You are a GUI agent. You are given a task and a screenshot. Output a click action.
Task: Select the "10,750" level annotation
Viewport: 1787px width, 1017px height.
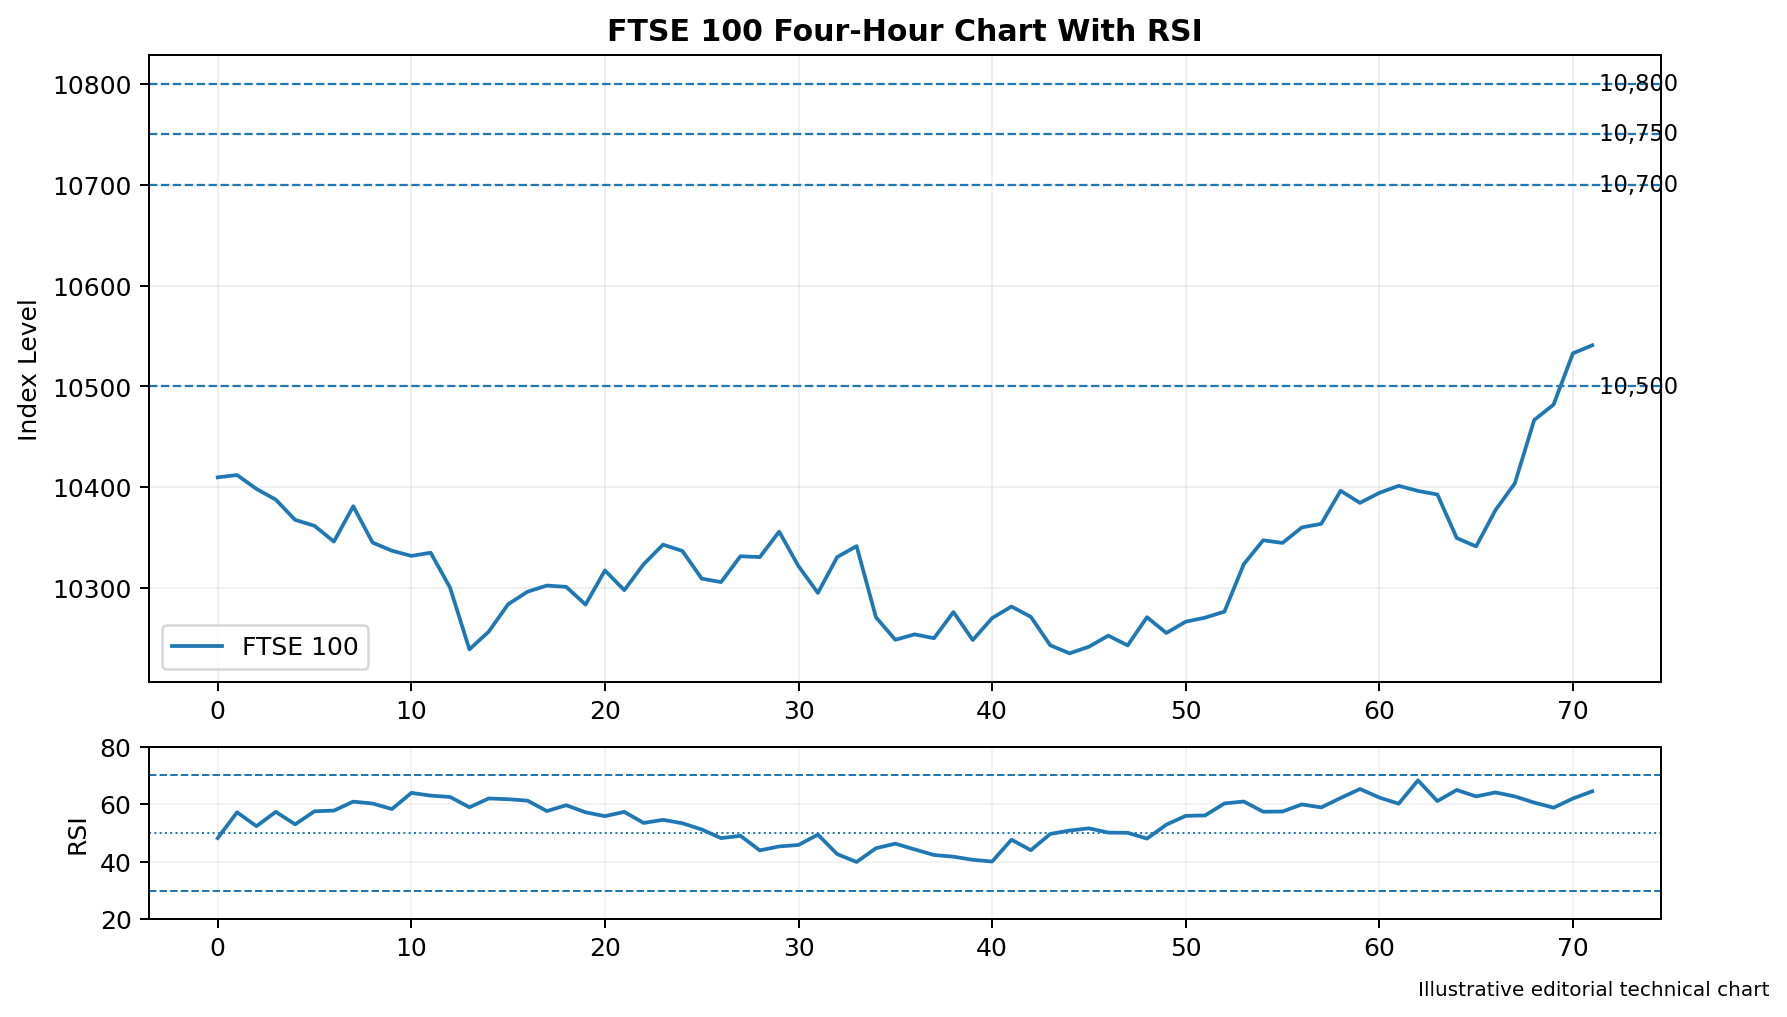coord(1638,134)
